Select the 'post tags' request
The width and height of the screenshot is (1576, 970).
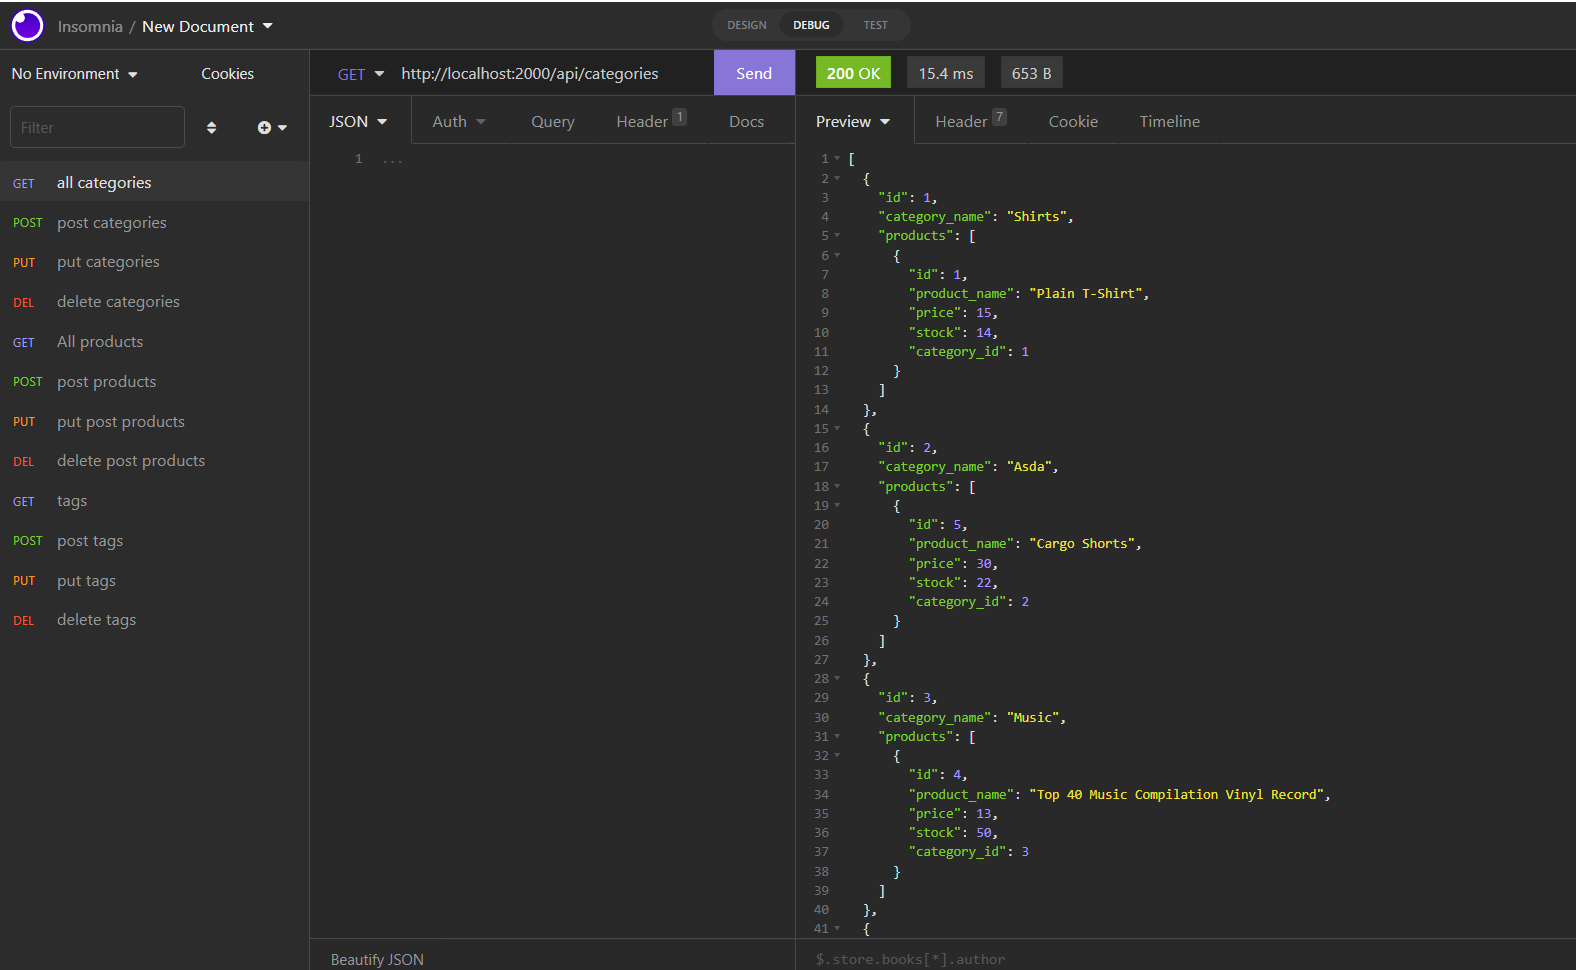154,541
